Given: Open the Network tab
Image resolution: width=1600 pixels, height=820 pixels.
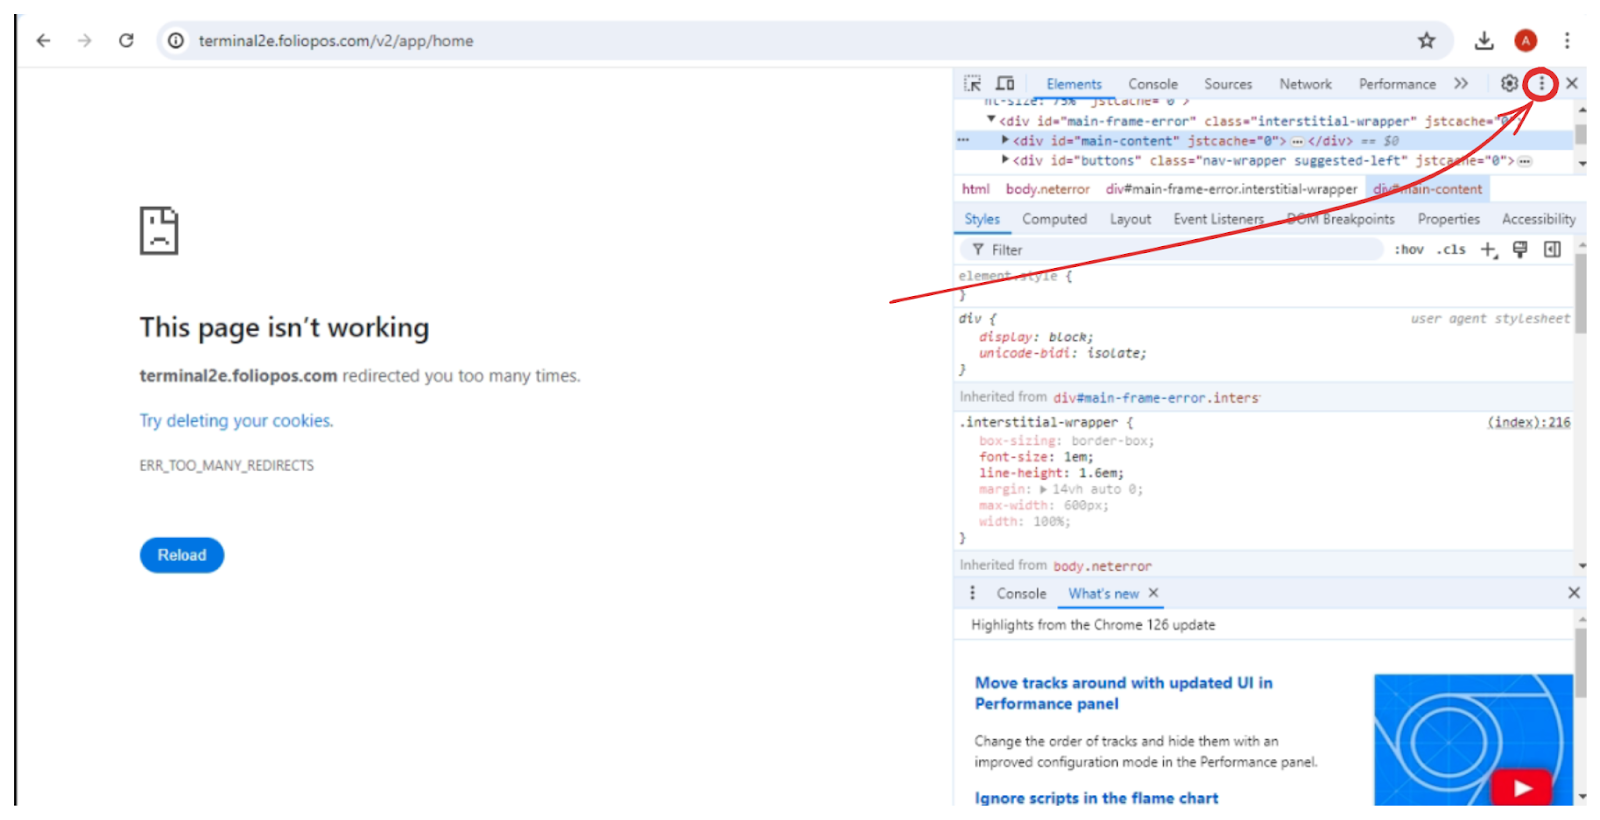Looking at the screenshot, I should click(1305, 84).
